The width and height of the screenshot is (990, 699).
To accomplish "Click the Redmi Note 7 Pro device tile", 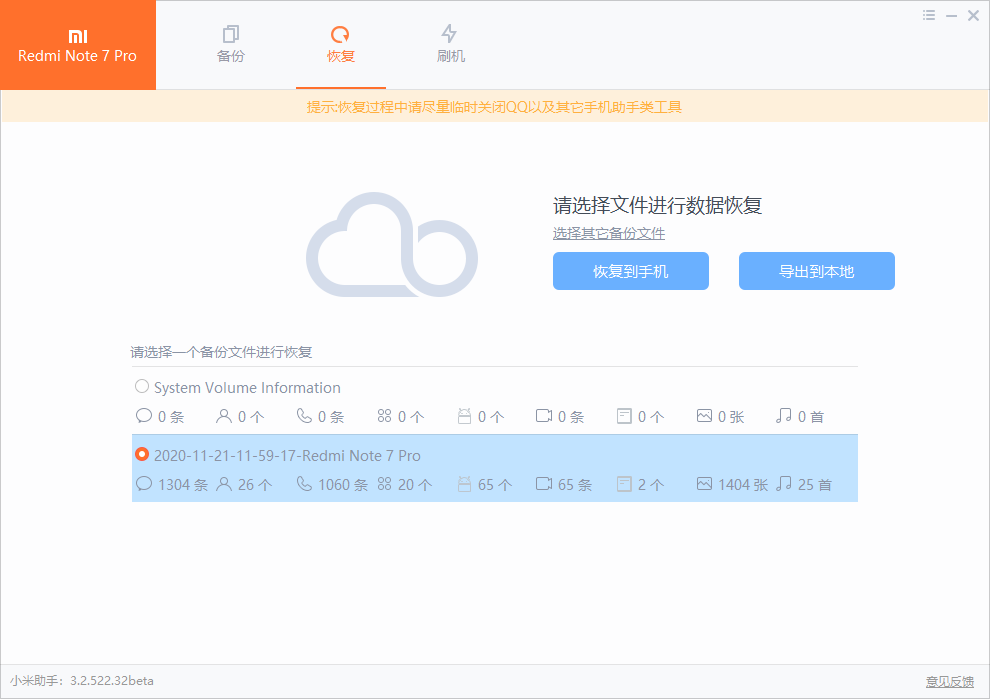I will 78,45.
